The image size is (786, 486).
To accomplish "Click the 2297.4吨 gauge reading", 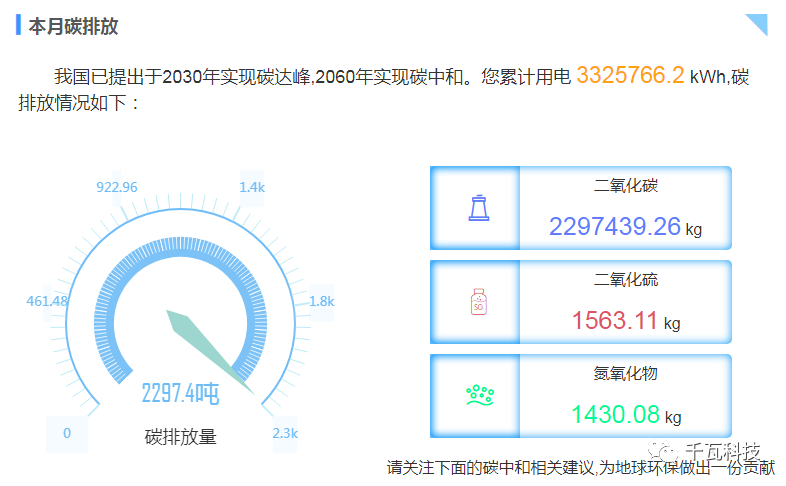I will (x=180, y=393).
